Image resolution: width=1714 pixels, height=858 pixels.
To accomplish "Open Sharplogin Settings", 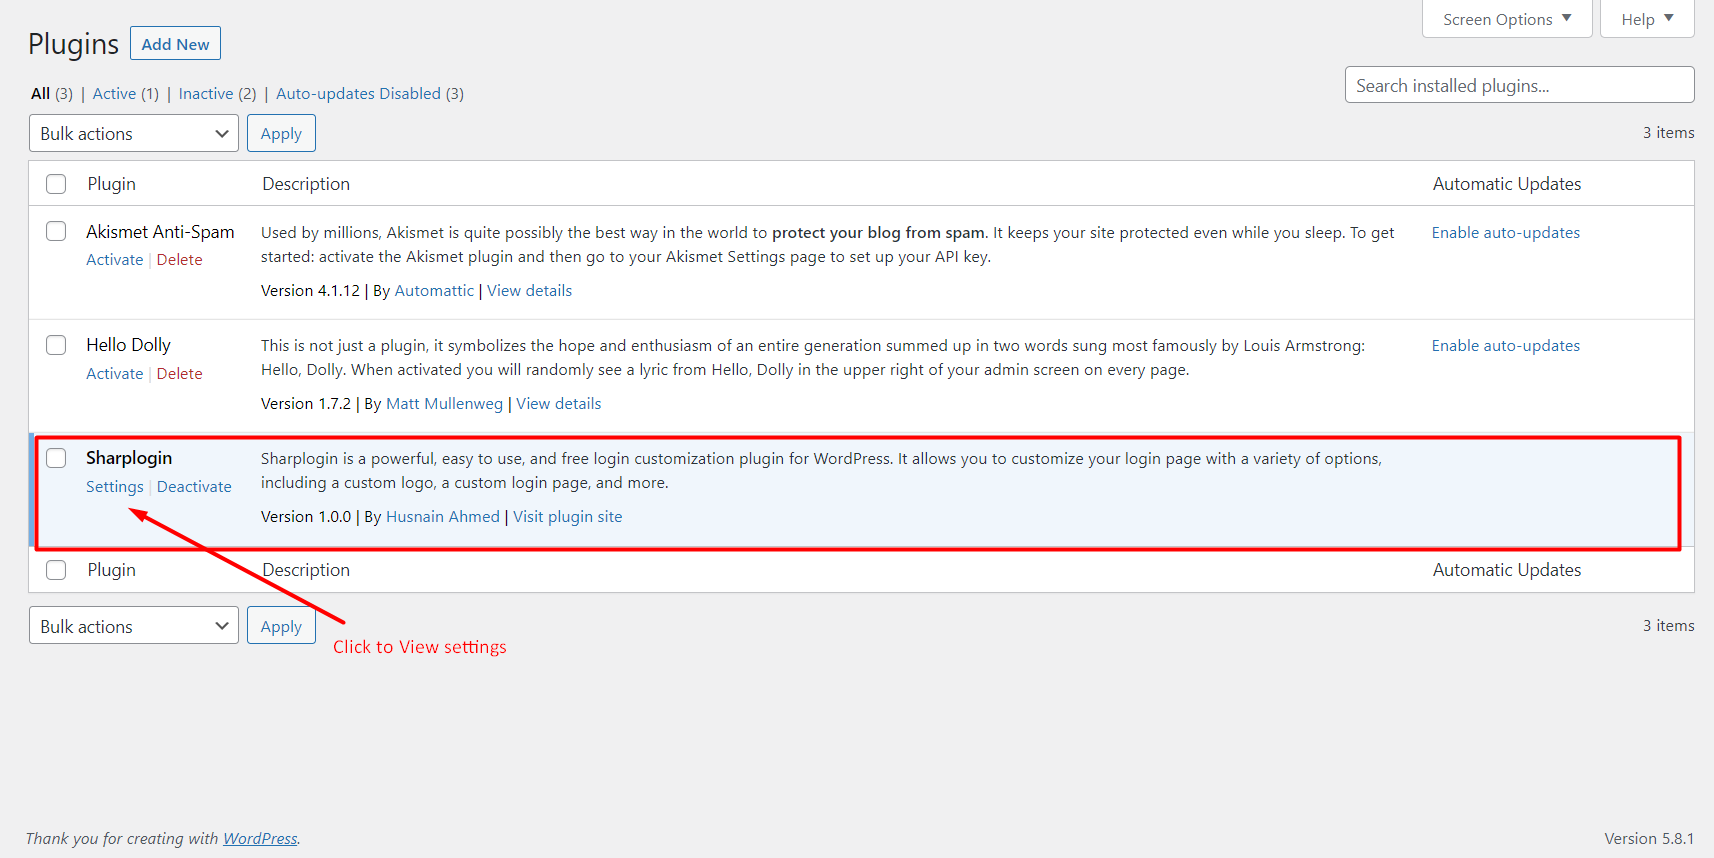I will point(114,486).
